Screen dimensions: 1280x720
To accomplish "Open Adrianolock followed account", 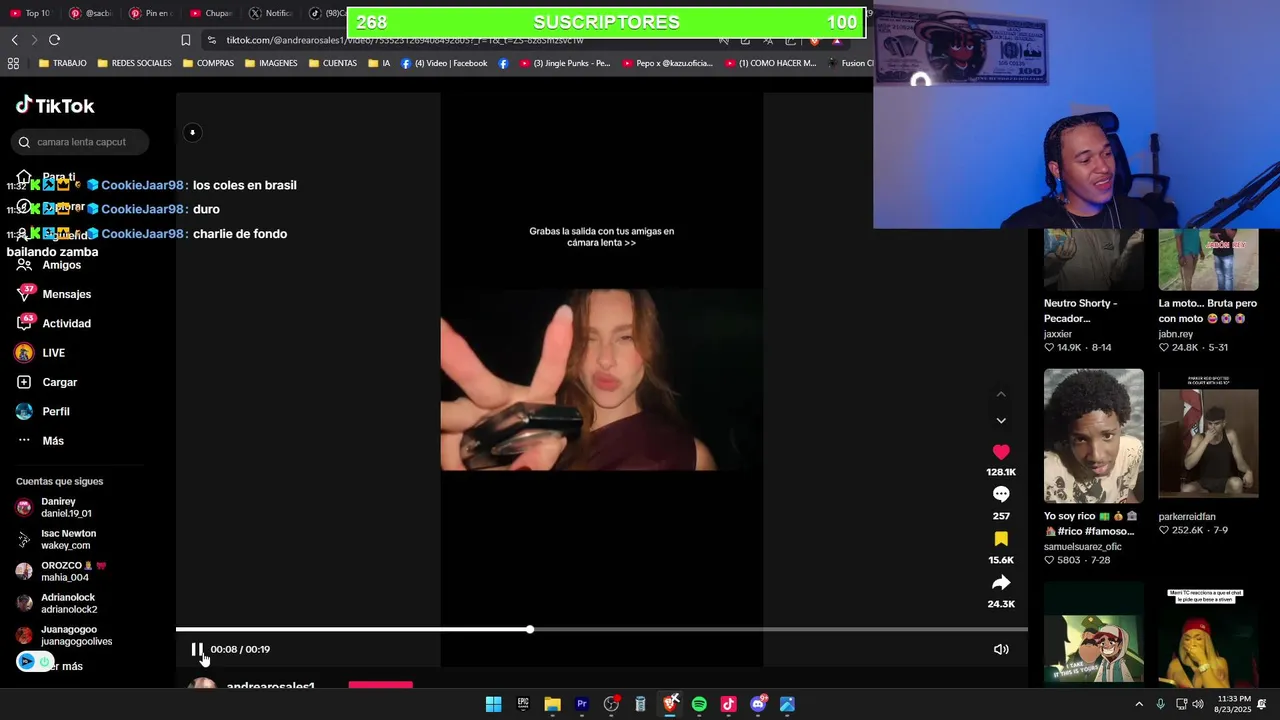I will click(x=57, y=603).
